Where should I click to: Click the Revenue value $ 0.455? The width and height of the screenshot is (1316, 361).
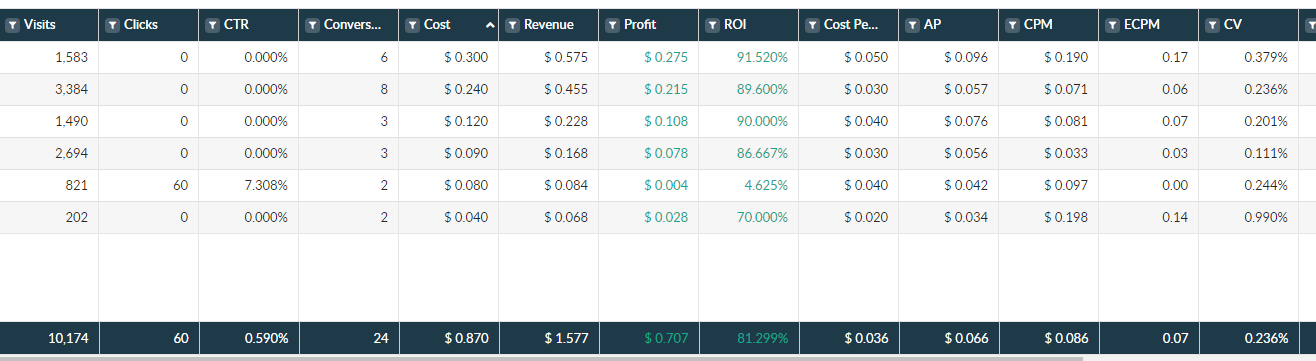coord(566,90)
